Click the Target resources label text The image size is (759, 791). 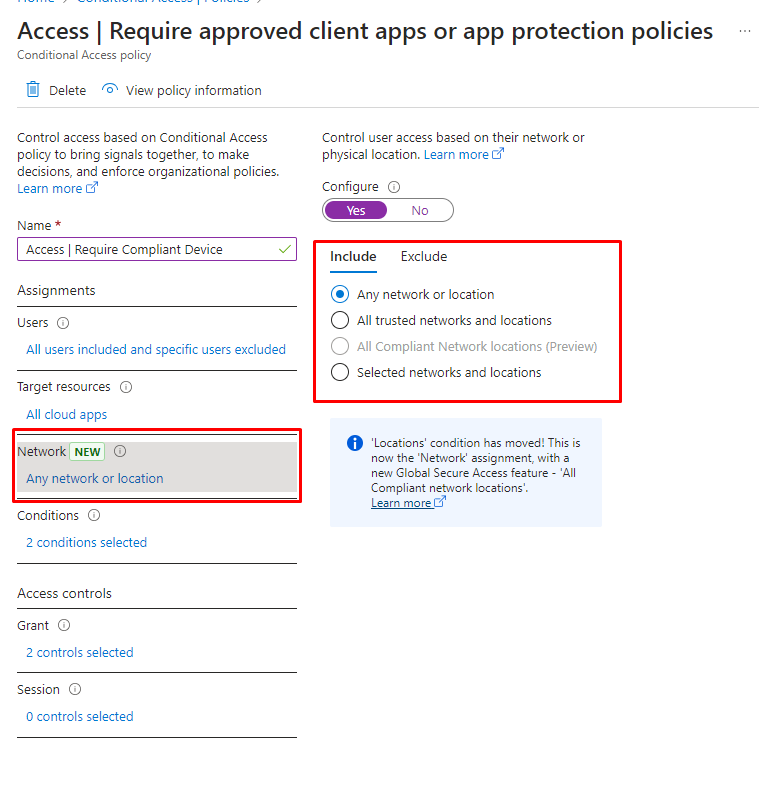(x=64, y=387)
